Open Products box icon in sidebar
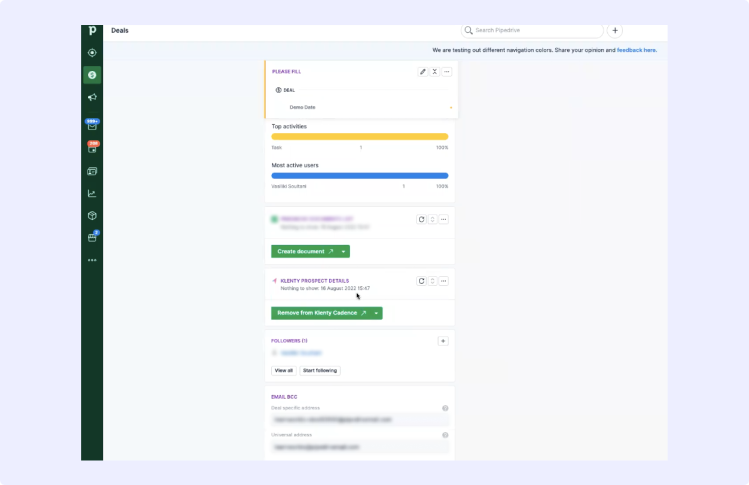 [x=92, y=215]
